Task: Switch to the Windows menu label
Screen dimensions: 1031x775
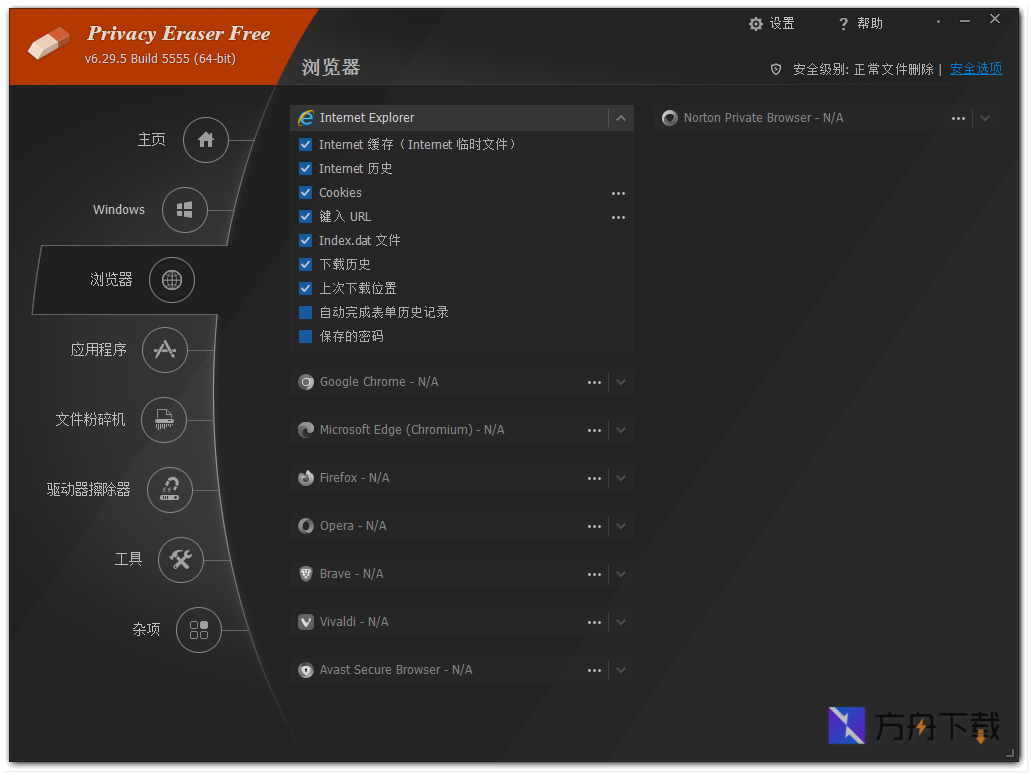Action: click(x=119, y=210)
